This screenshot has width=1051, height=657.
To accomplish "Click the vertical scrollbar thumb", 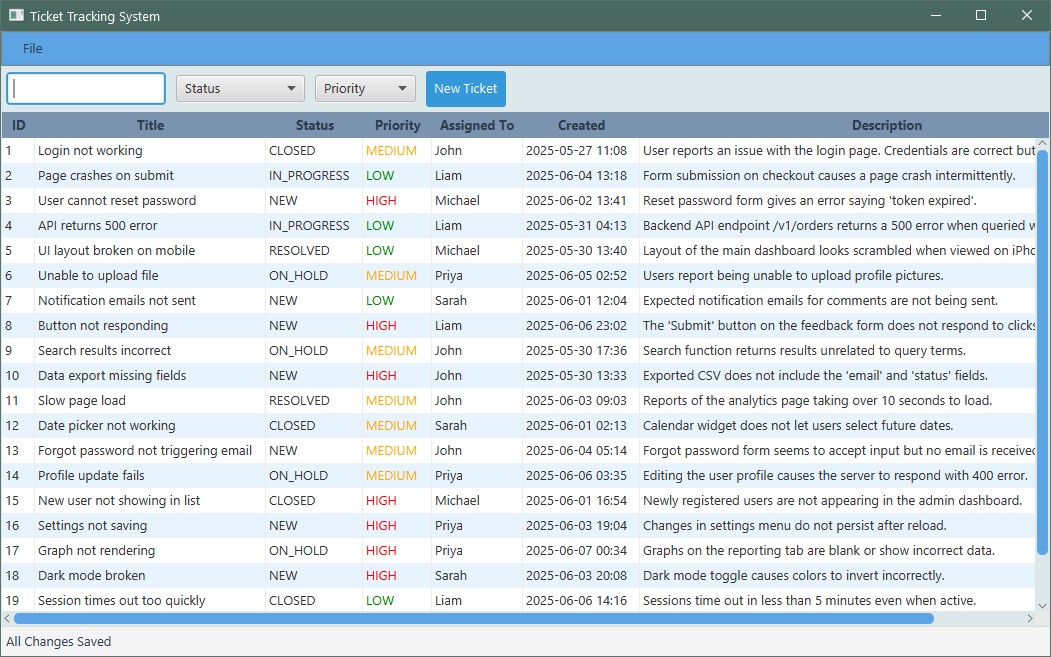I will click(x=1042, y=353).
